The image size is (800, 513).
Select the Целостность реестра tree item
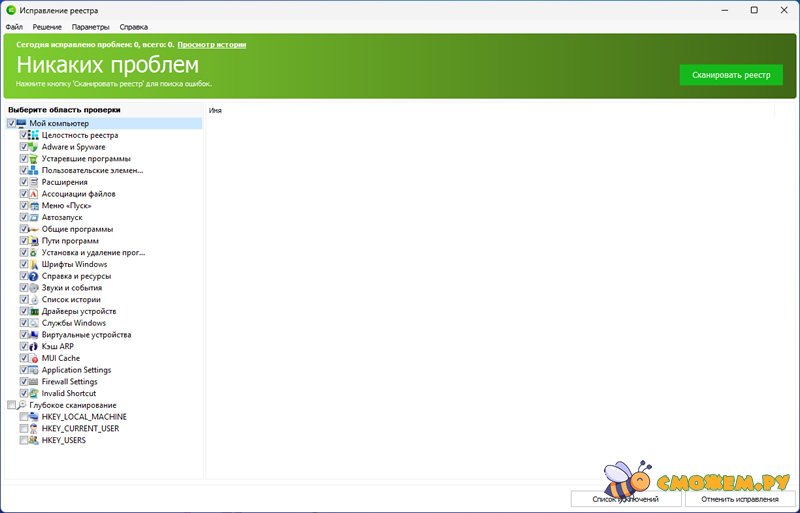point(80,135)
